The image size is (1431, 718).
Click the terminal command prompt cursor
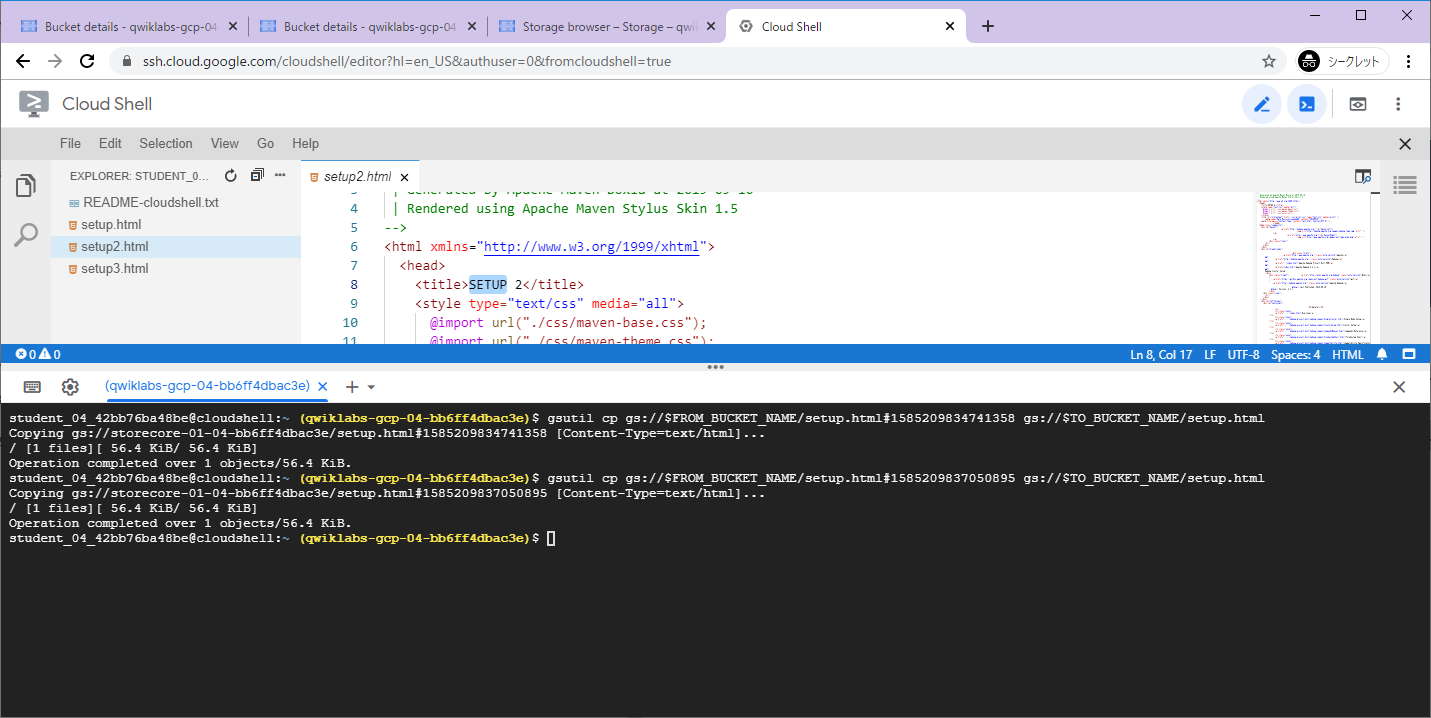tap(551, 539)
